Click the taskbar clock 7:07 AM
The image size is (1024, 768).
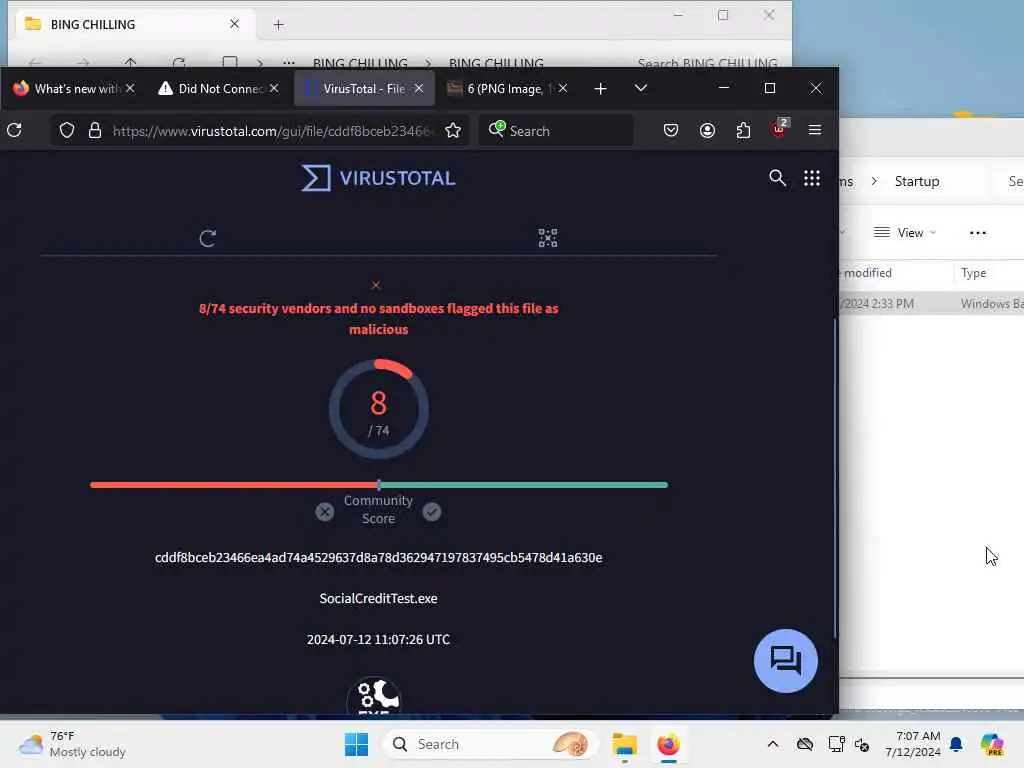click(913, 744)
